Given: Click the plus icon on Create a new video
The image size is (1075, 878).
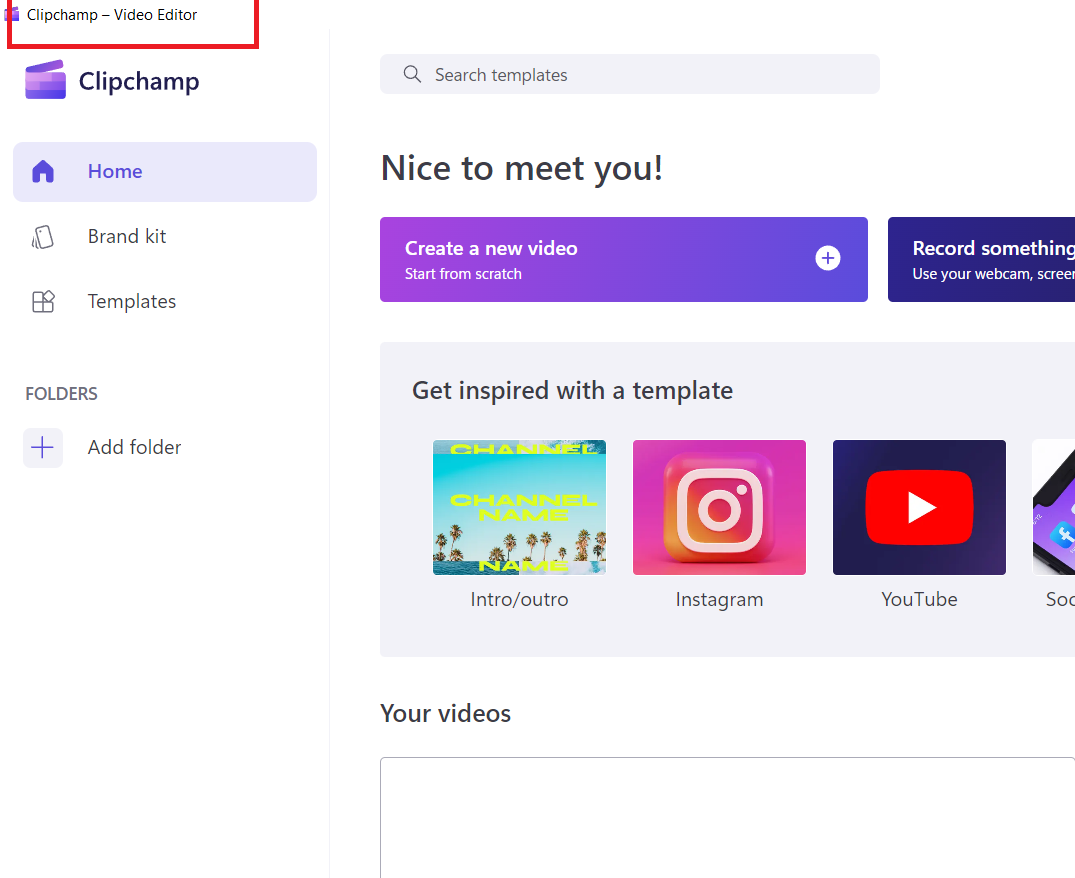Looking at the screenshot, I should point(828,258).
